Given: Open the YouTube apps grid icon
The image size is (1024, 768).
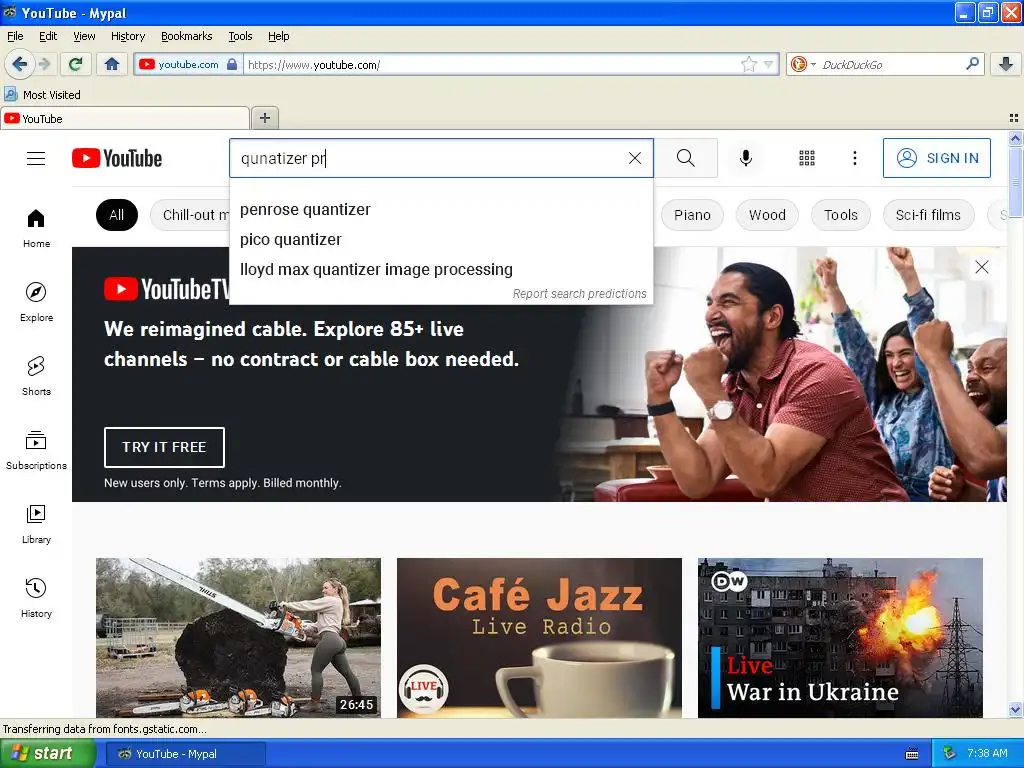Looking at the screenshot, I should (807, 158).
